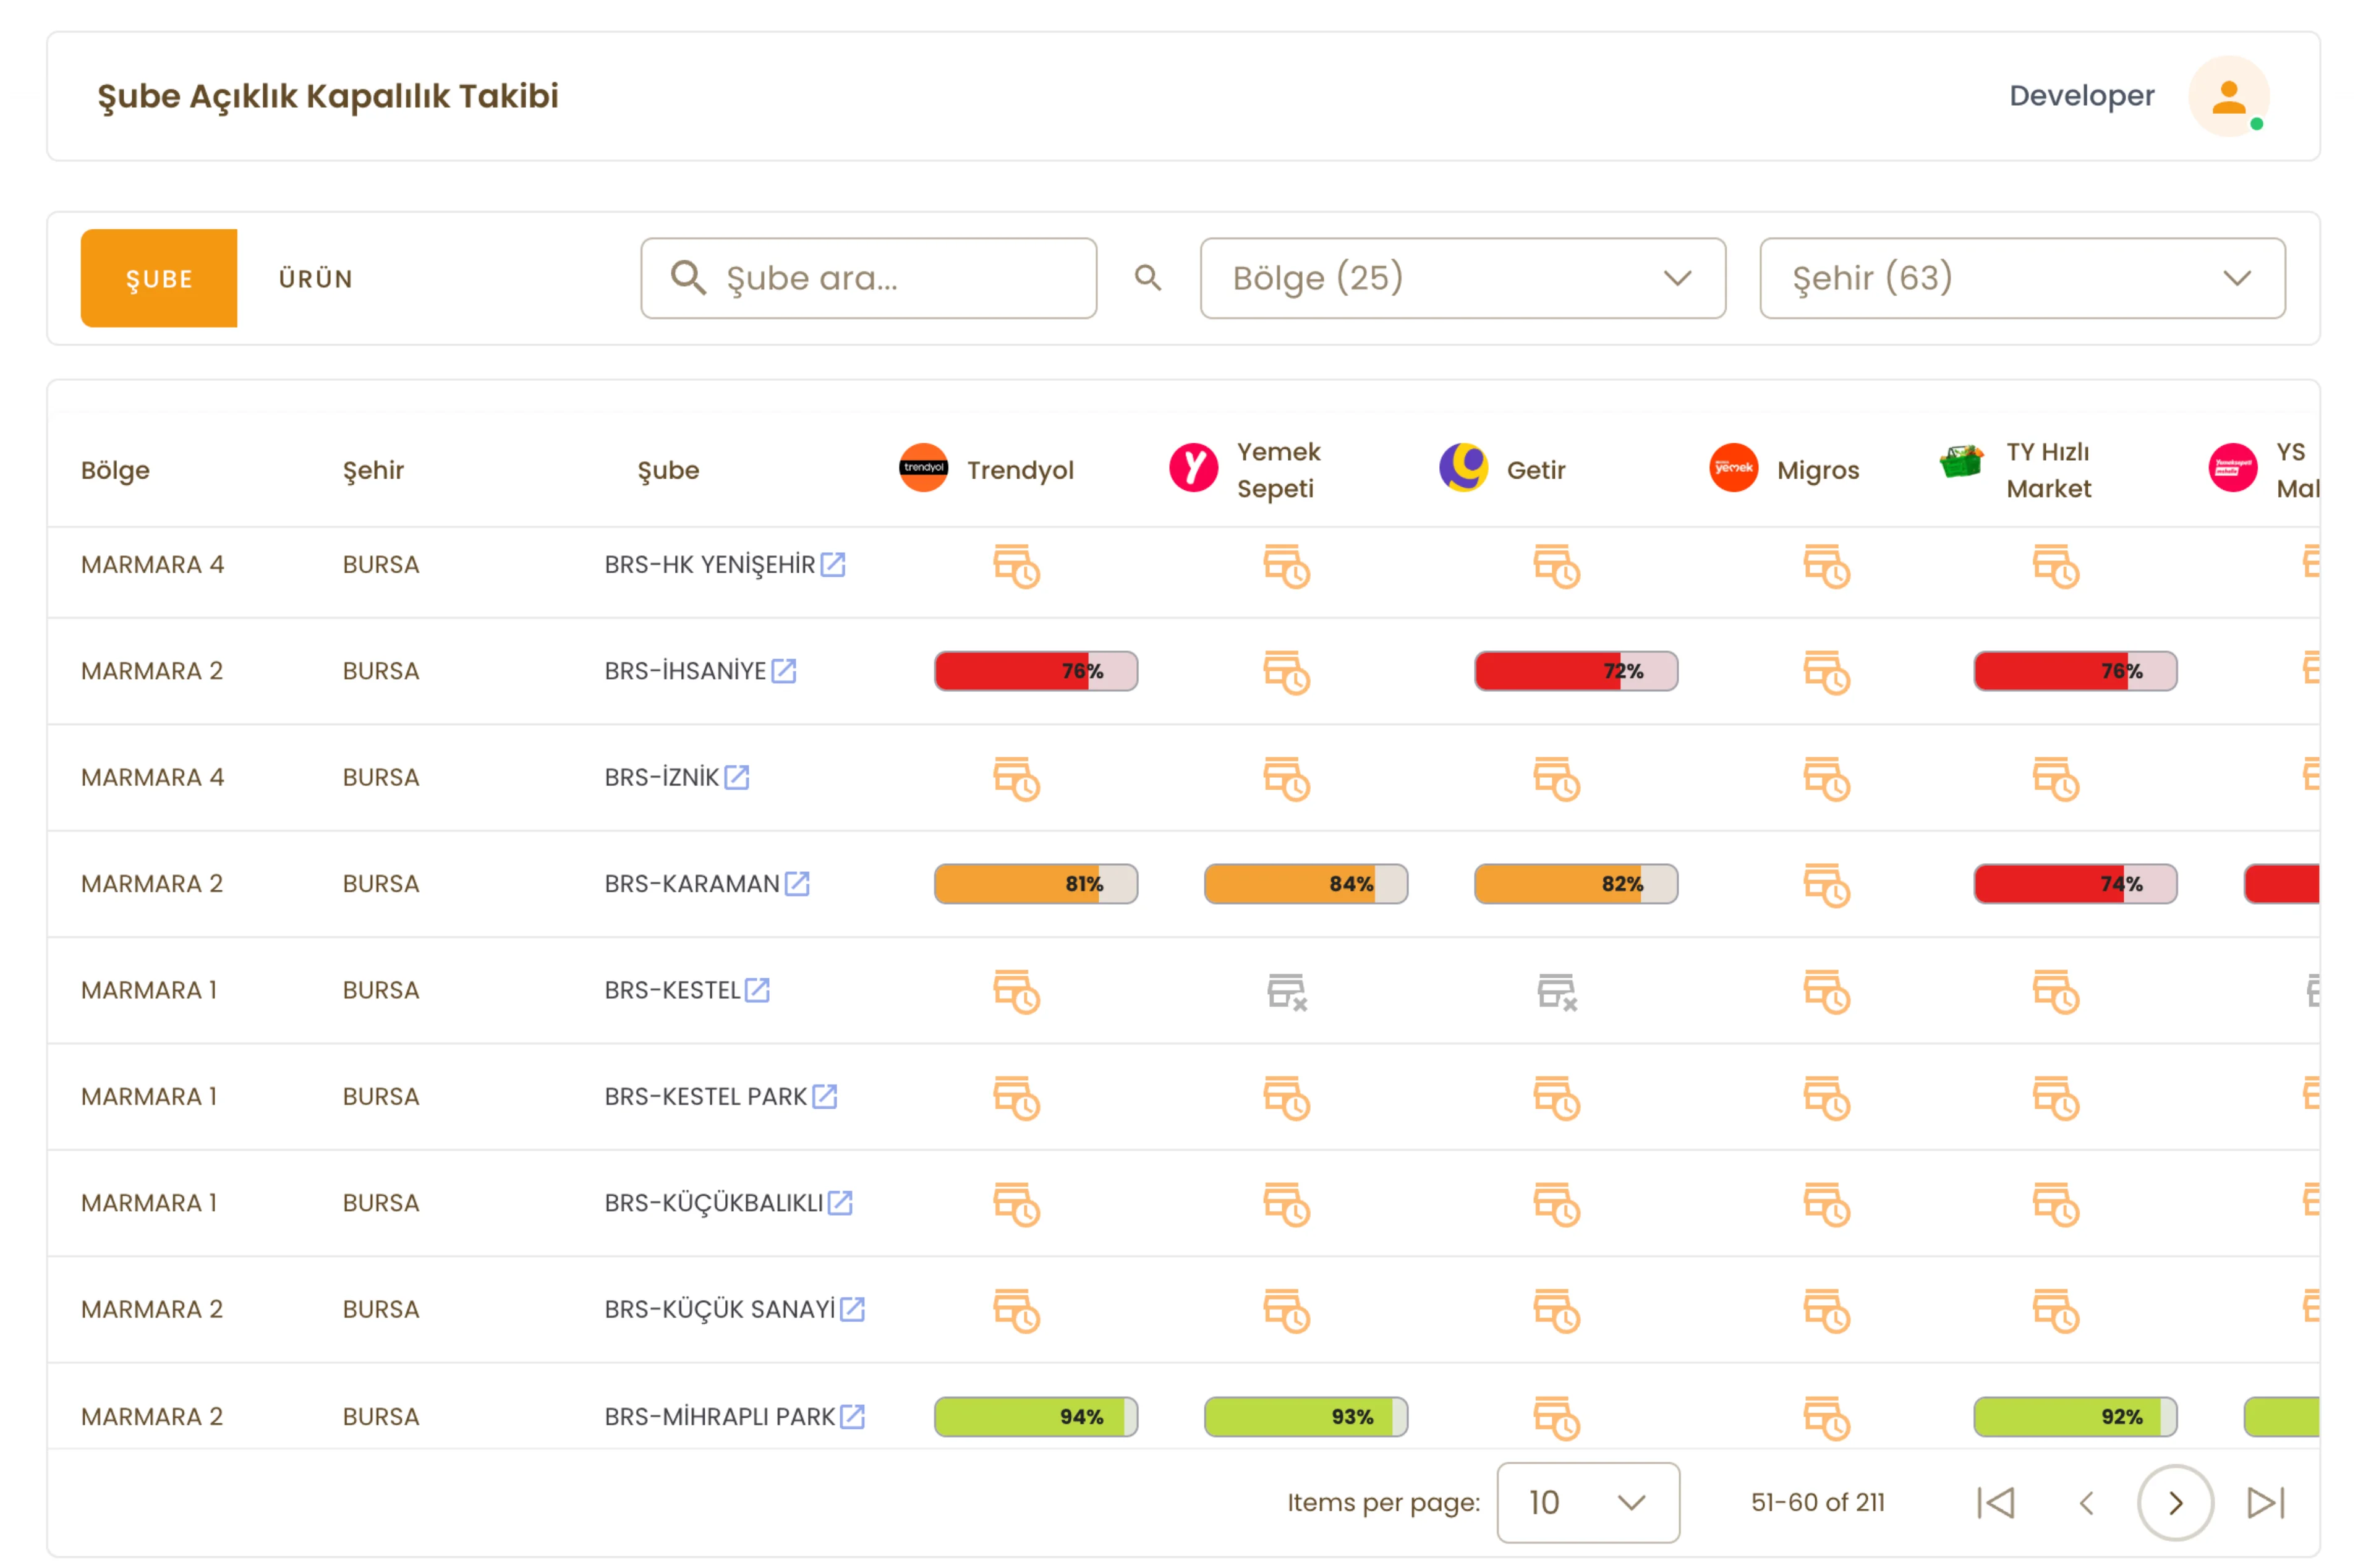2358x1568 pixels.
Task: Expand the Bölge (25) dropdown
Action: 1462,278
